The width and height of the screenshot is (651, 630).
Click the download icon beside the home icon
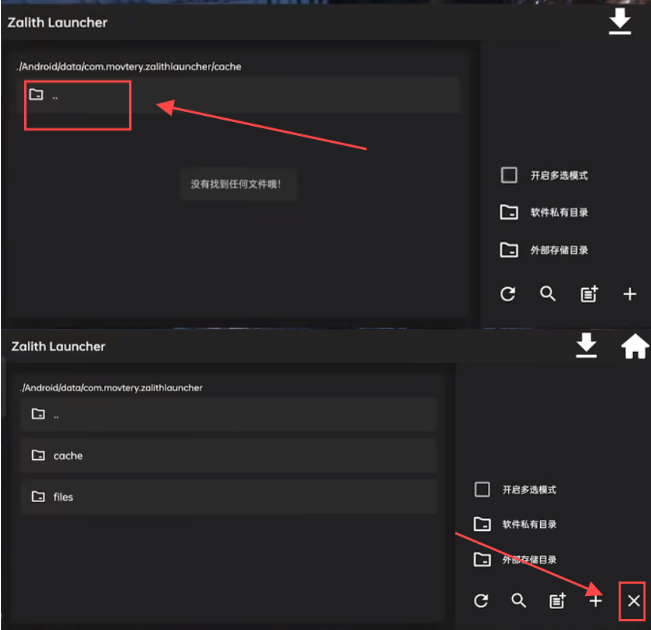(586, 346)
